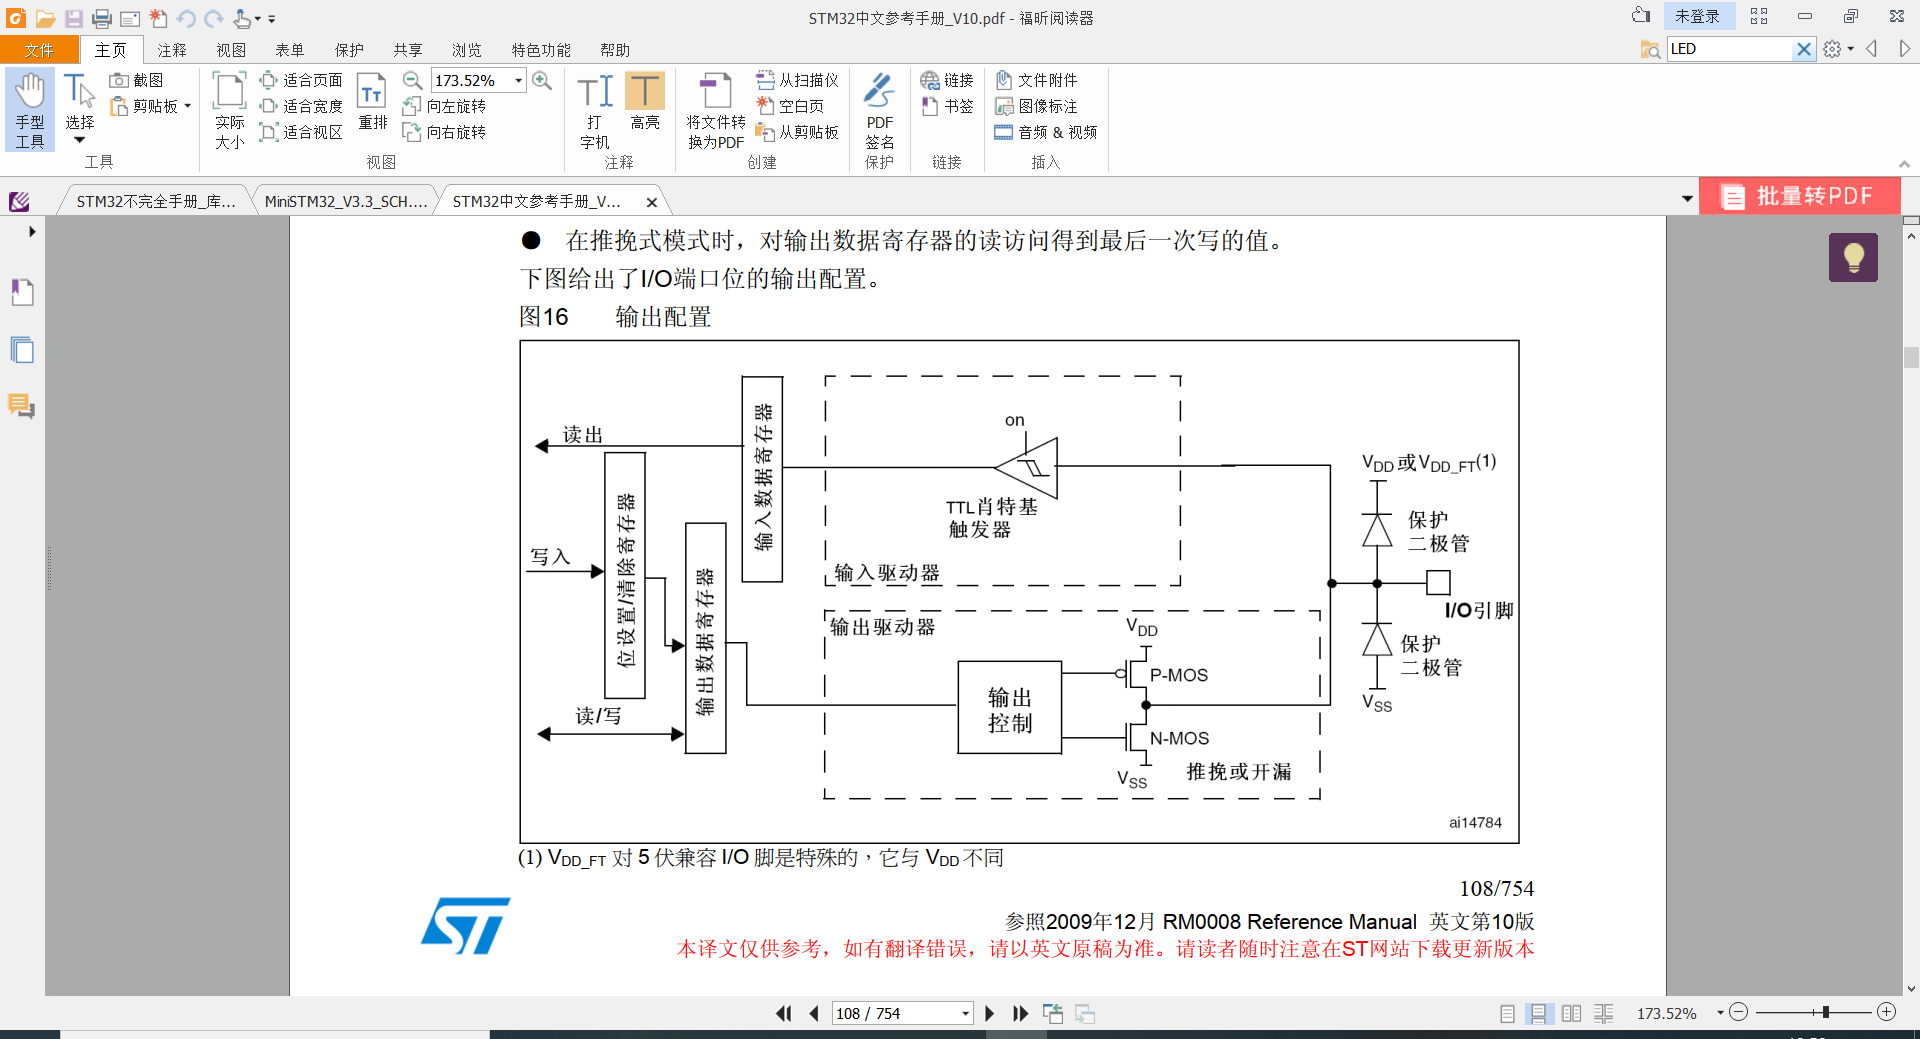Screen dimensions: 1920x1039
Task: Click 未登录 to sign in
Action: click(1699, 16)
